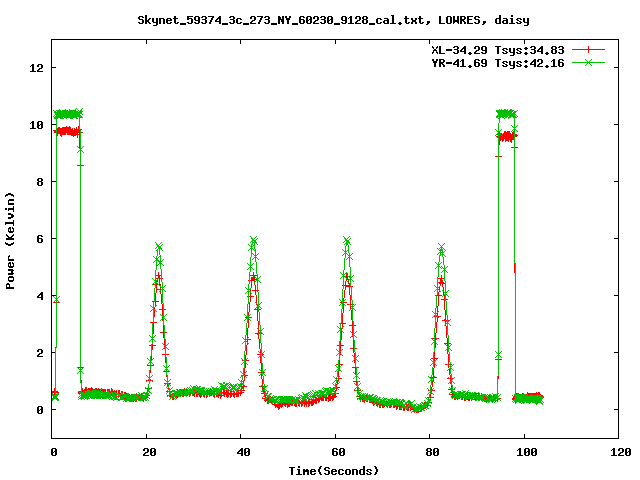Click the y-axis tick label 4
Viewport: 640px width, 480px height.
(40, 296)
